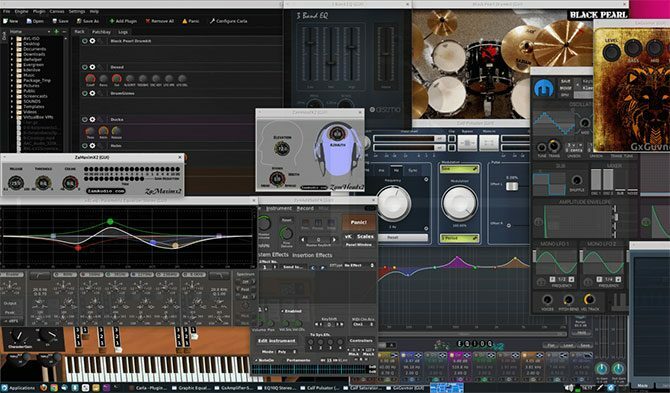
Task: Open the Plugin menu in Carla
Action: point(39,12)
